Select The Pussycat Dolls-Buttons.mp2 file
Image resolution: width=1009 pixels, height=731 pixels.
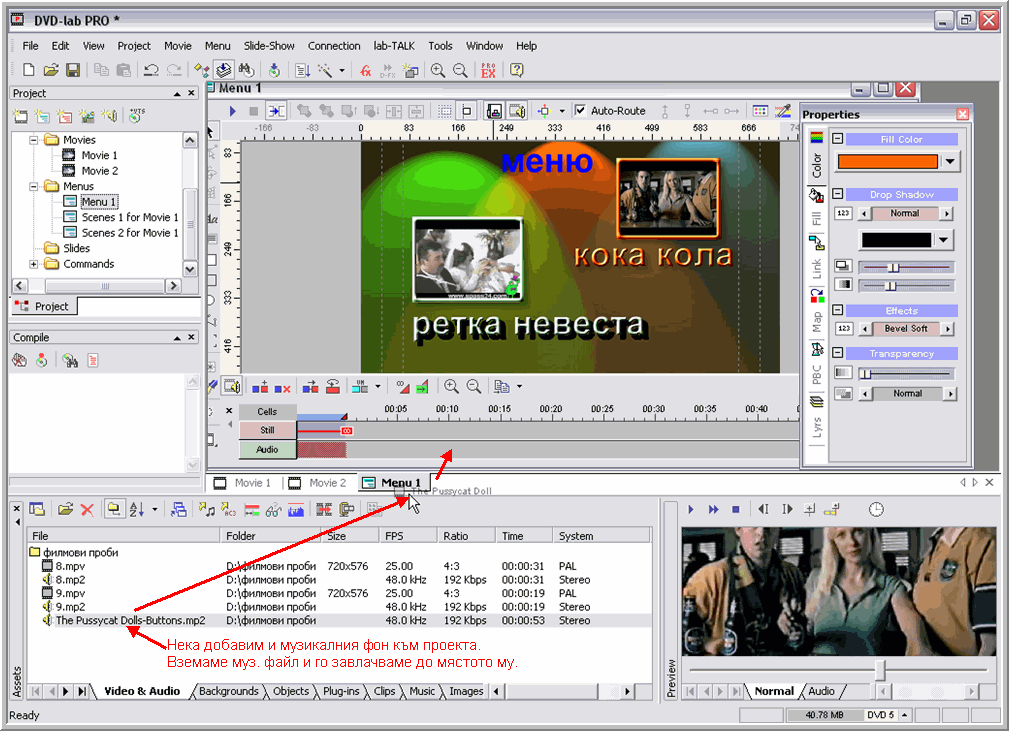pyautogui.click(x=131, y=620)
